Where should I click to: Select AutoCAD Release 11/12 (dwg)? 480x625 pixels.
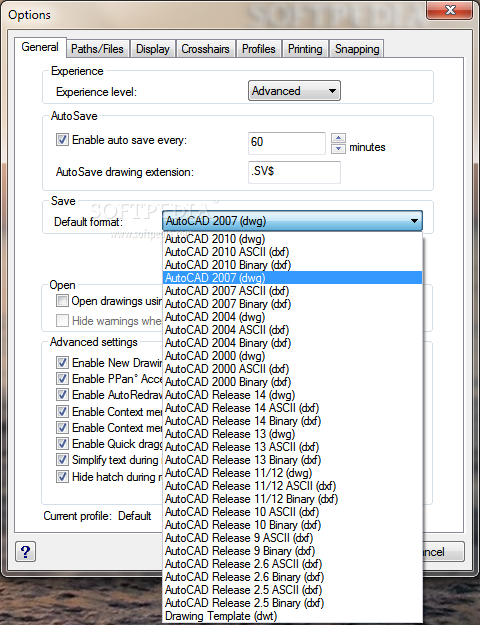coord(293,473)
